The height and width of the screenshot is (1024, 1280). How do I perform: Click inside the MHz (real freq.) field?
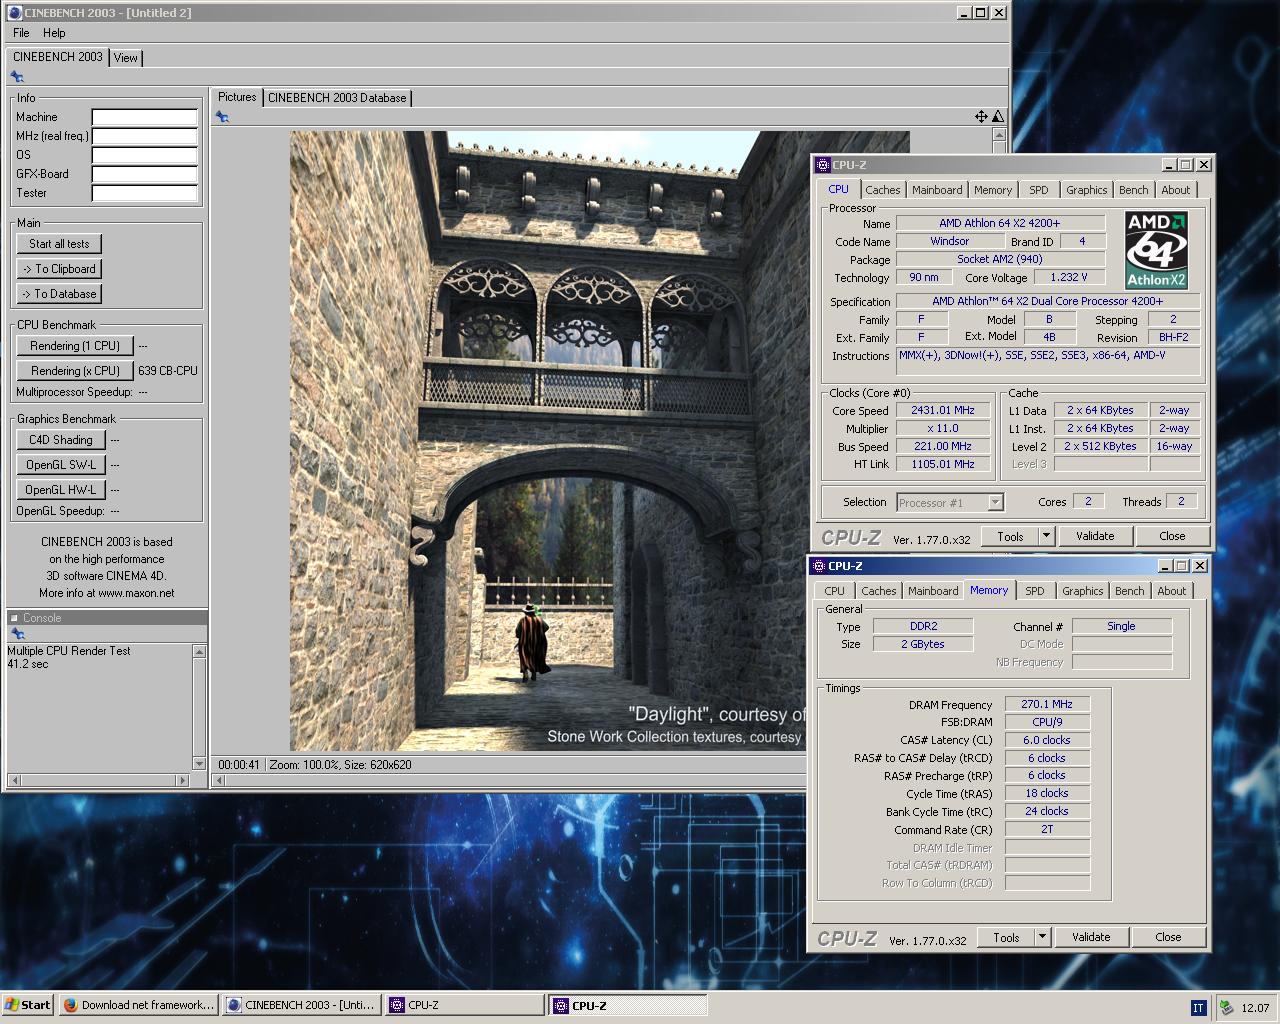pos(145,136)
